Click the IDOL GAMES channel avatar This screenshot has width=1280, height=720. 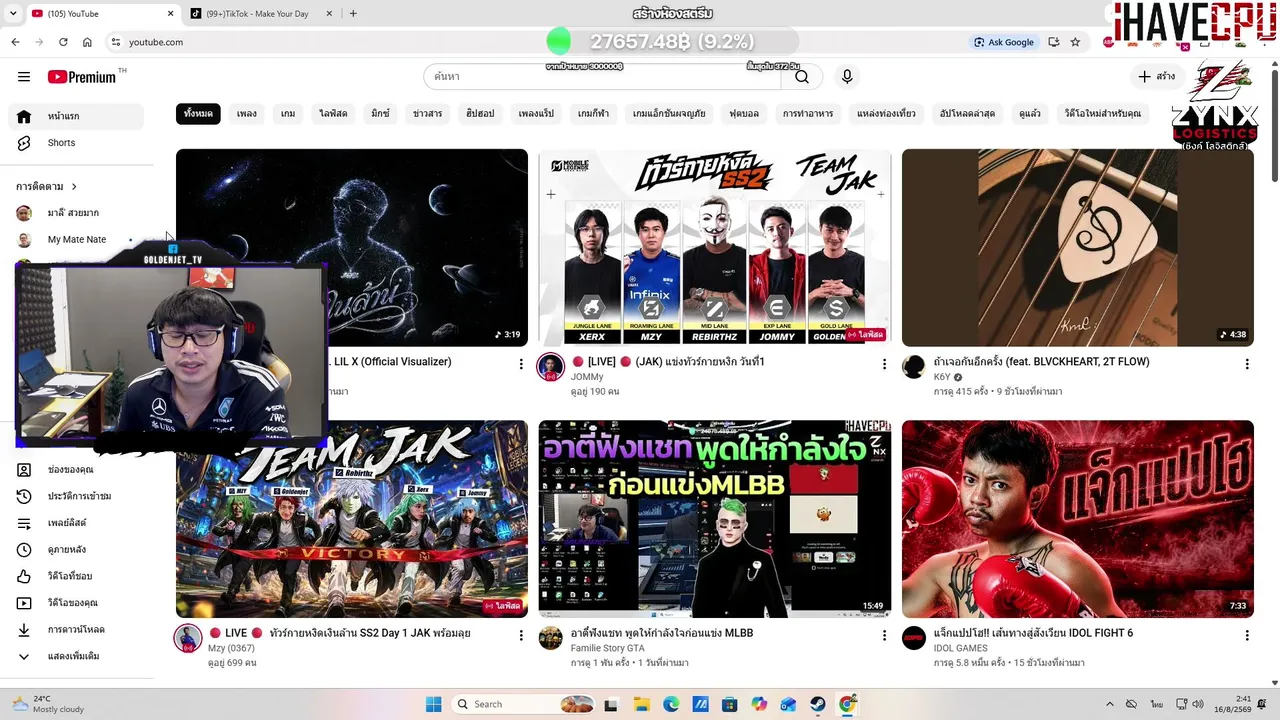click(x=914, y=638)
